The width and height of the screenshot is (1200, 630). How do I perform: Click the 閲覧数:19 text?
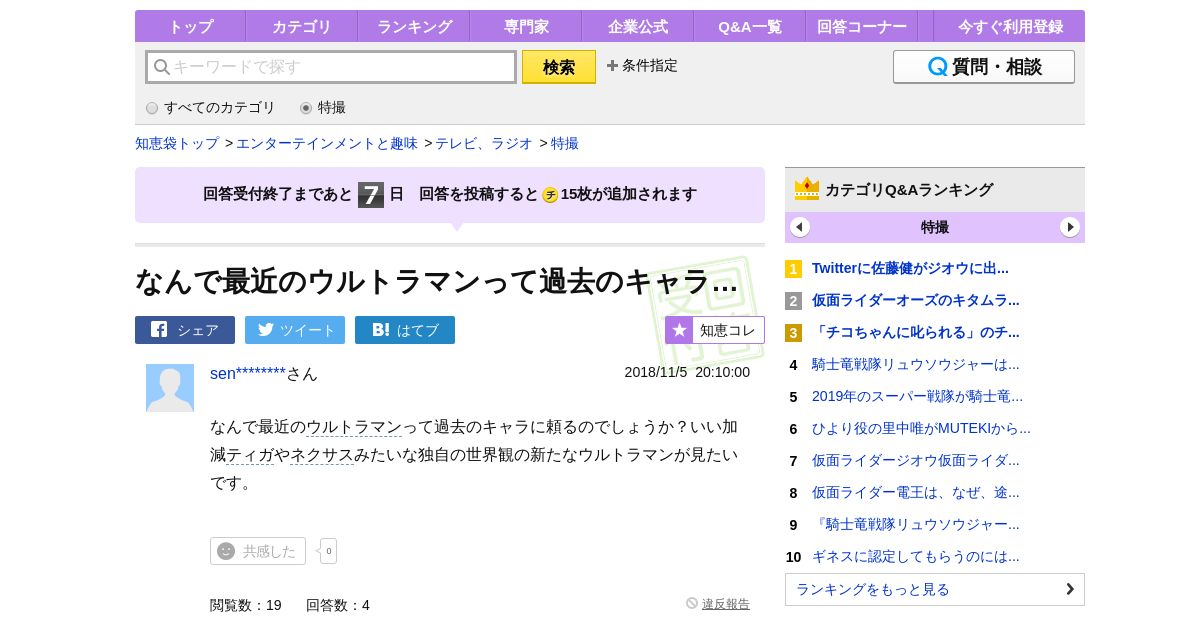click(x=246, y=605)
